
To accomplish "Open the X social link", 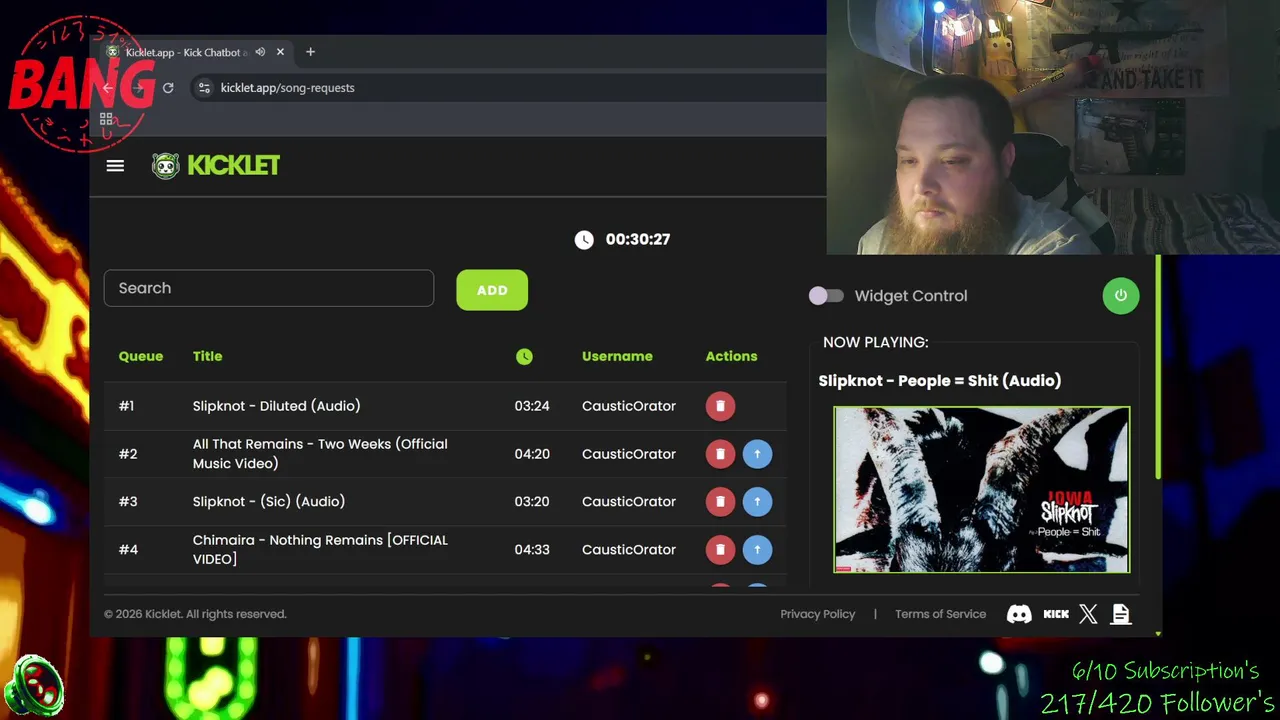I will point(1088,614).
